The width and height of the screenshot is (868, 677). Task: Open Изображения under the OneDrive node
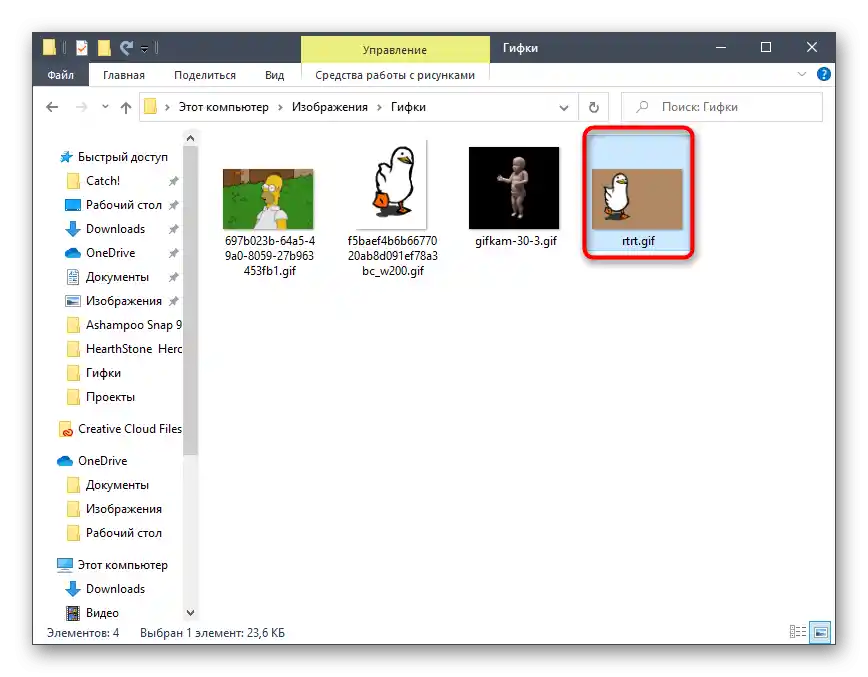pos(123,509)
